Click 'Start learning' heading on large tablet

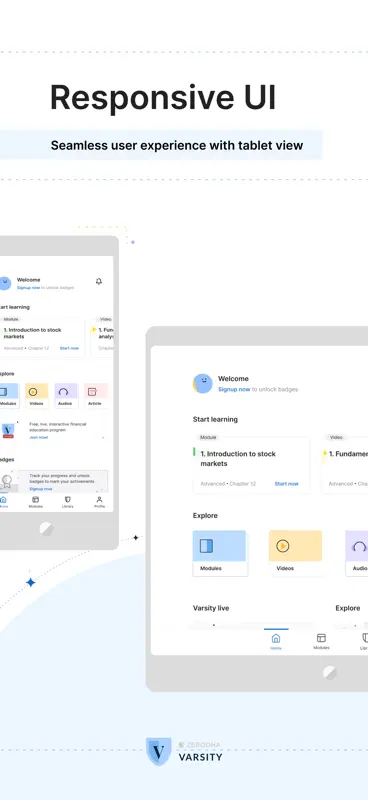coord(215,419)
